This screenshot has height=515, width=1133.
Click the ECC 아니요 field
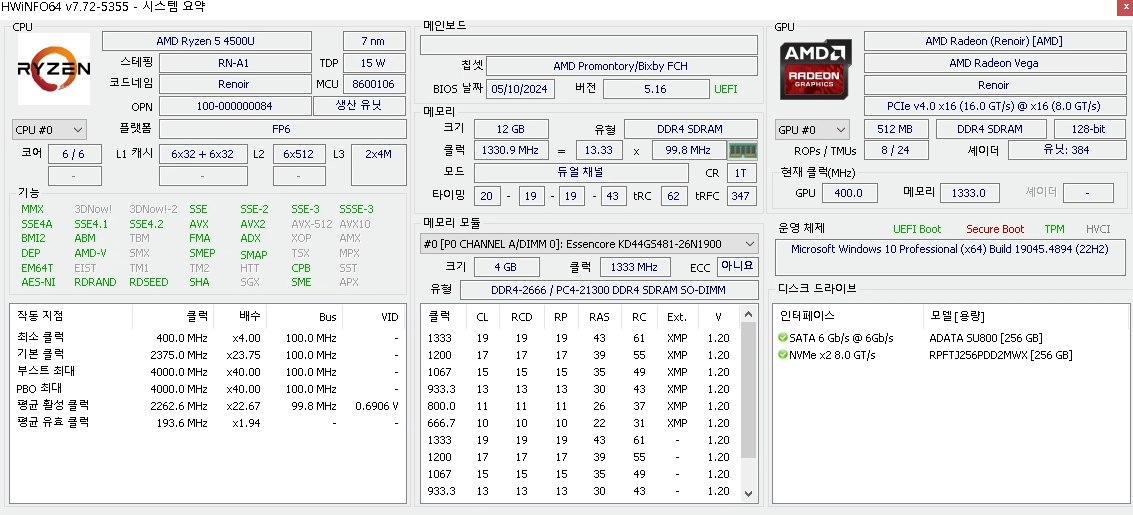pos(737,267)
